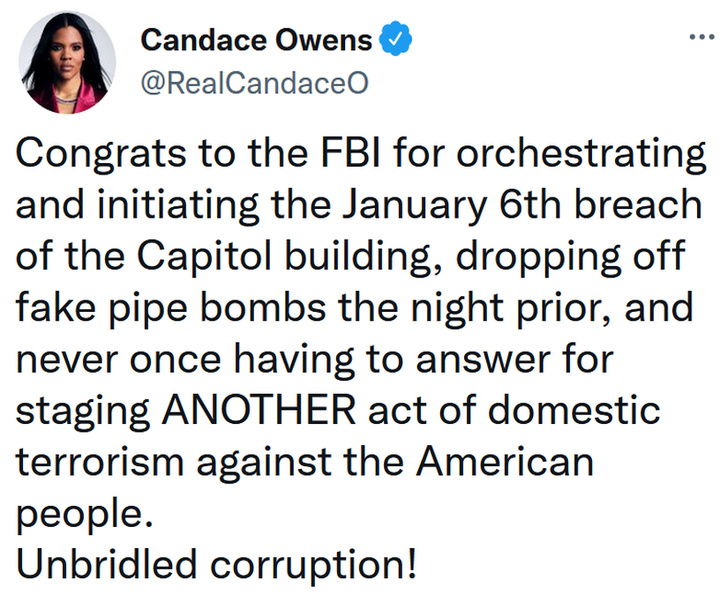
Task: Visit the @RealCandaceO handle link
Action: [x=254, y=83]
